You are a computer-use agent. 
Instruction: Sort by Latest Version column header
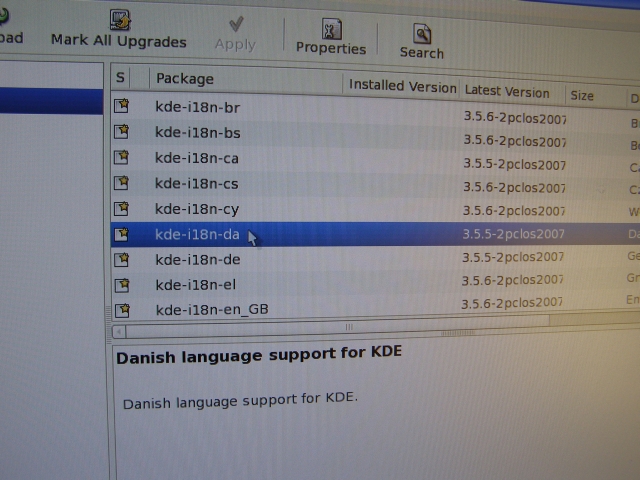(513, 92)
